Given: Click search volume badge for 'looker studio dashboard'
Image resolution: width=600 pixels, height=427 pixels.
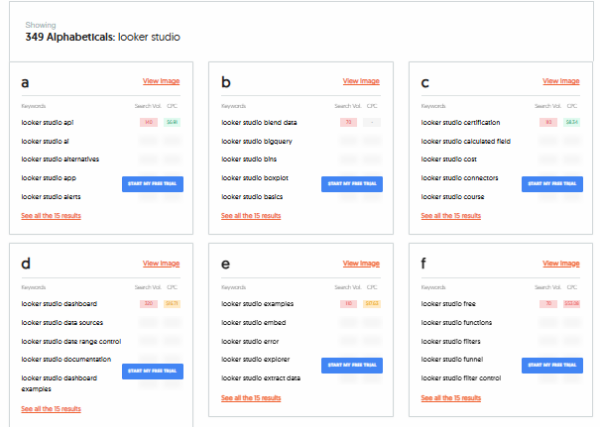Looking at the screenshot, I should 149,304.
